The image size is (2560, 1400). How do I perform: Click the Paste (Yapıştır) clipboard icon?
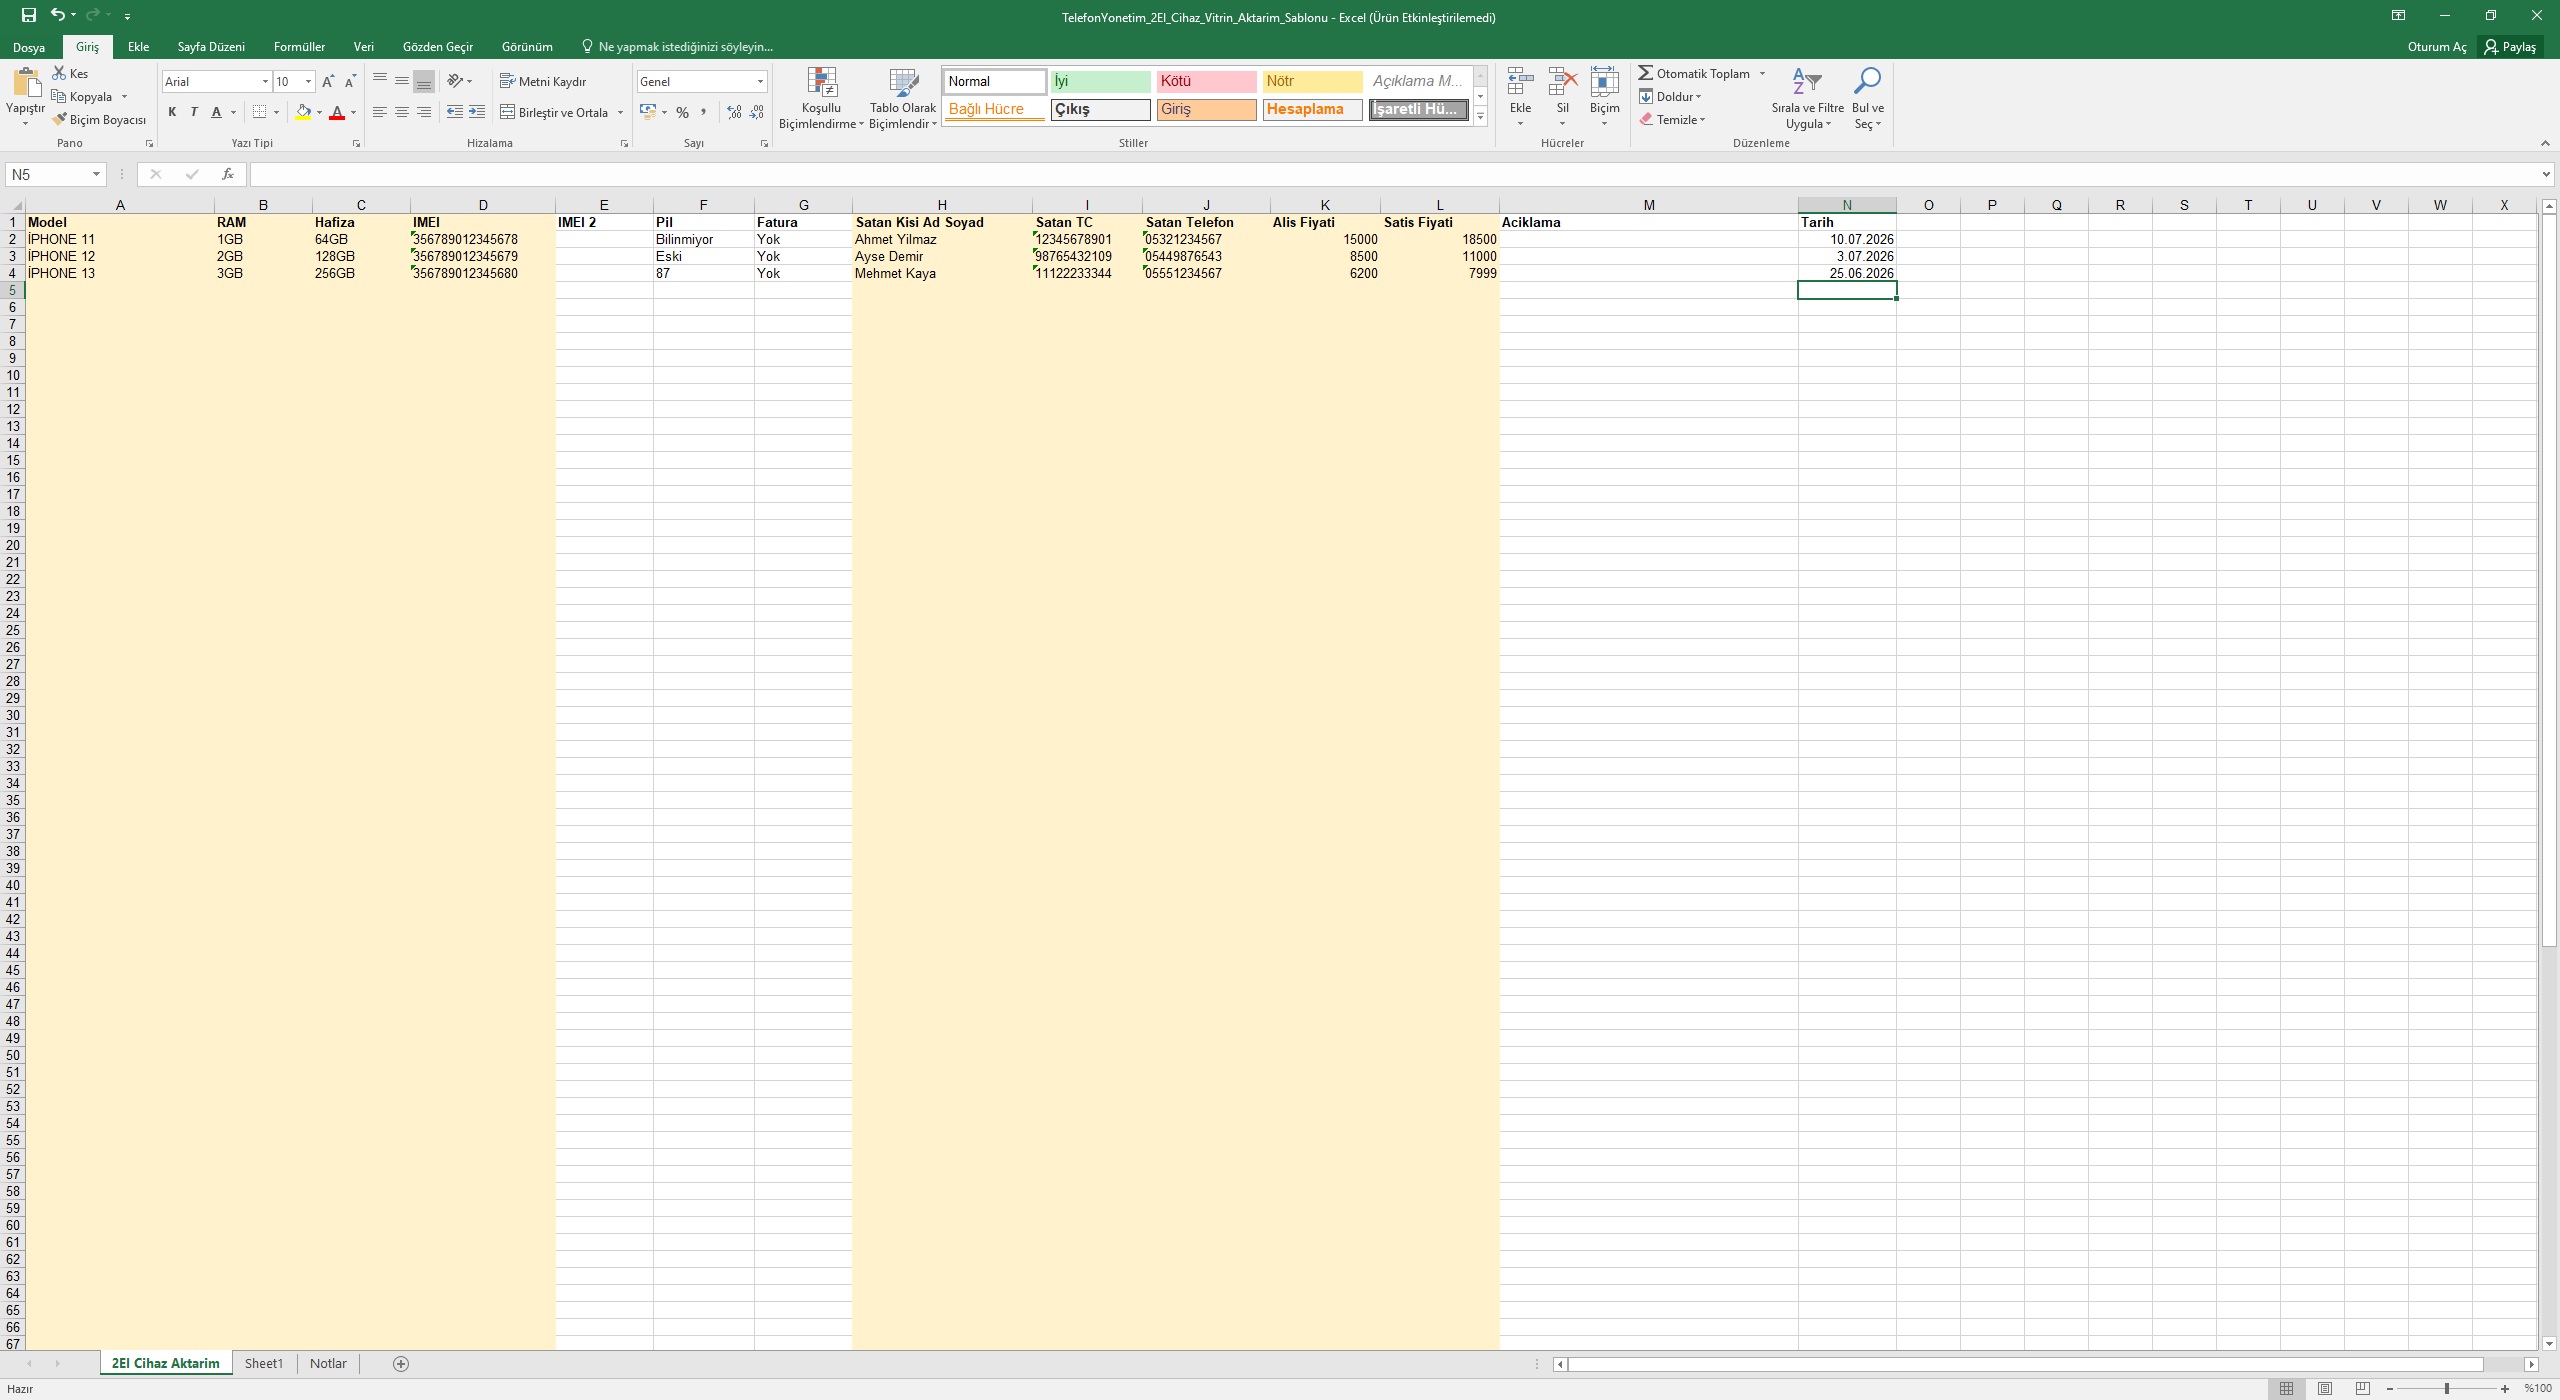pyautogui.click(x=26, y=84)
